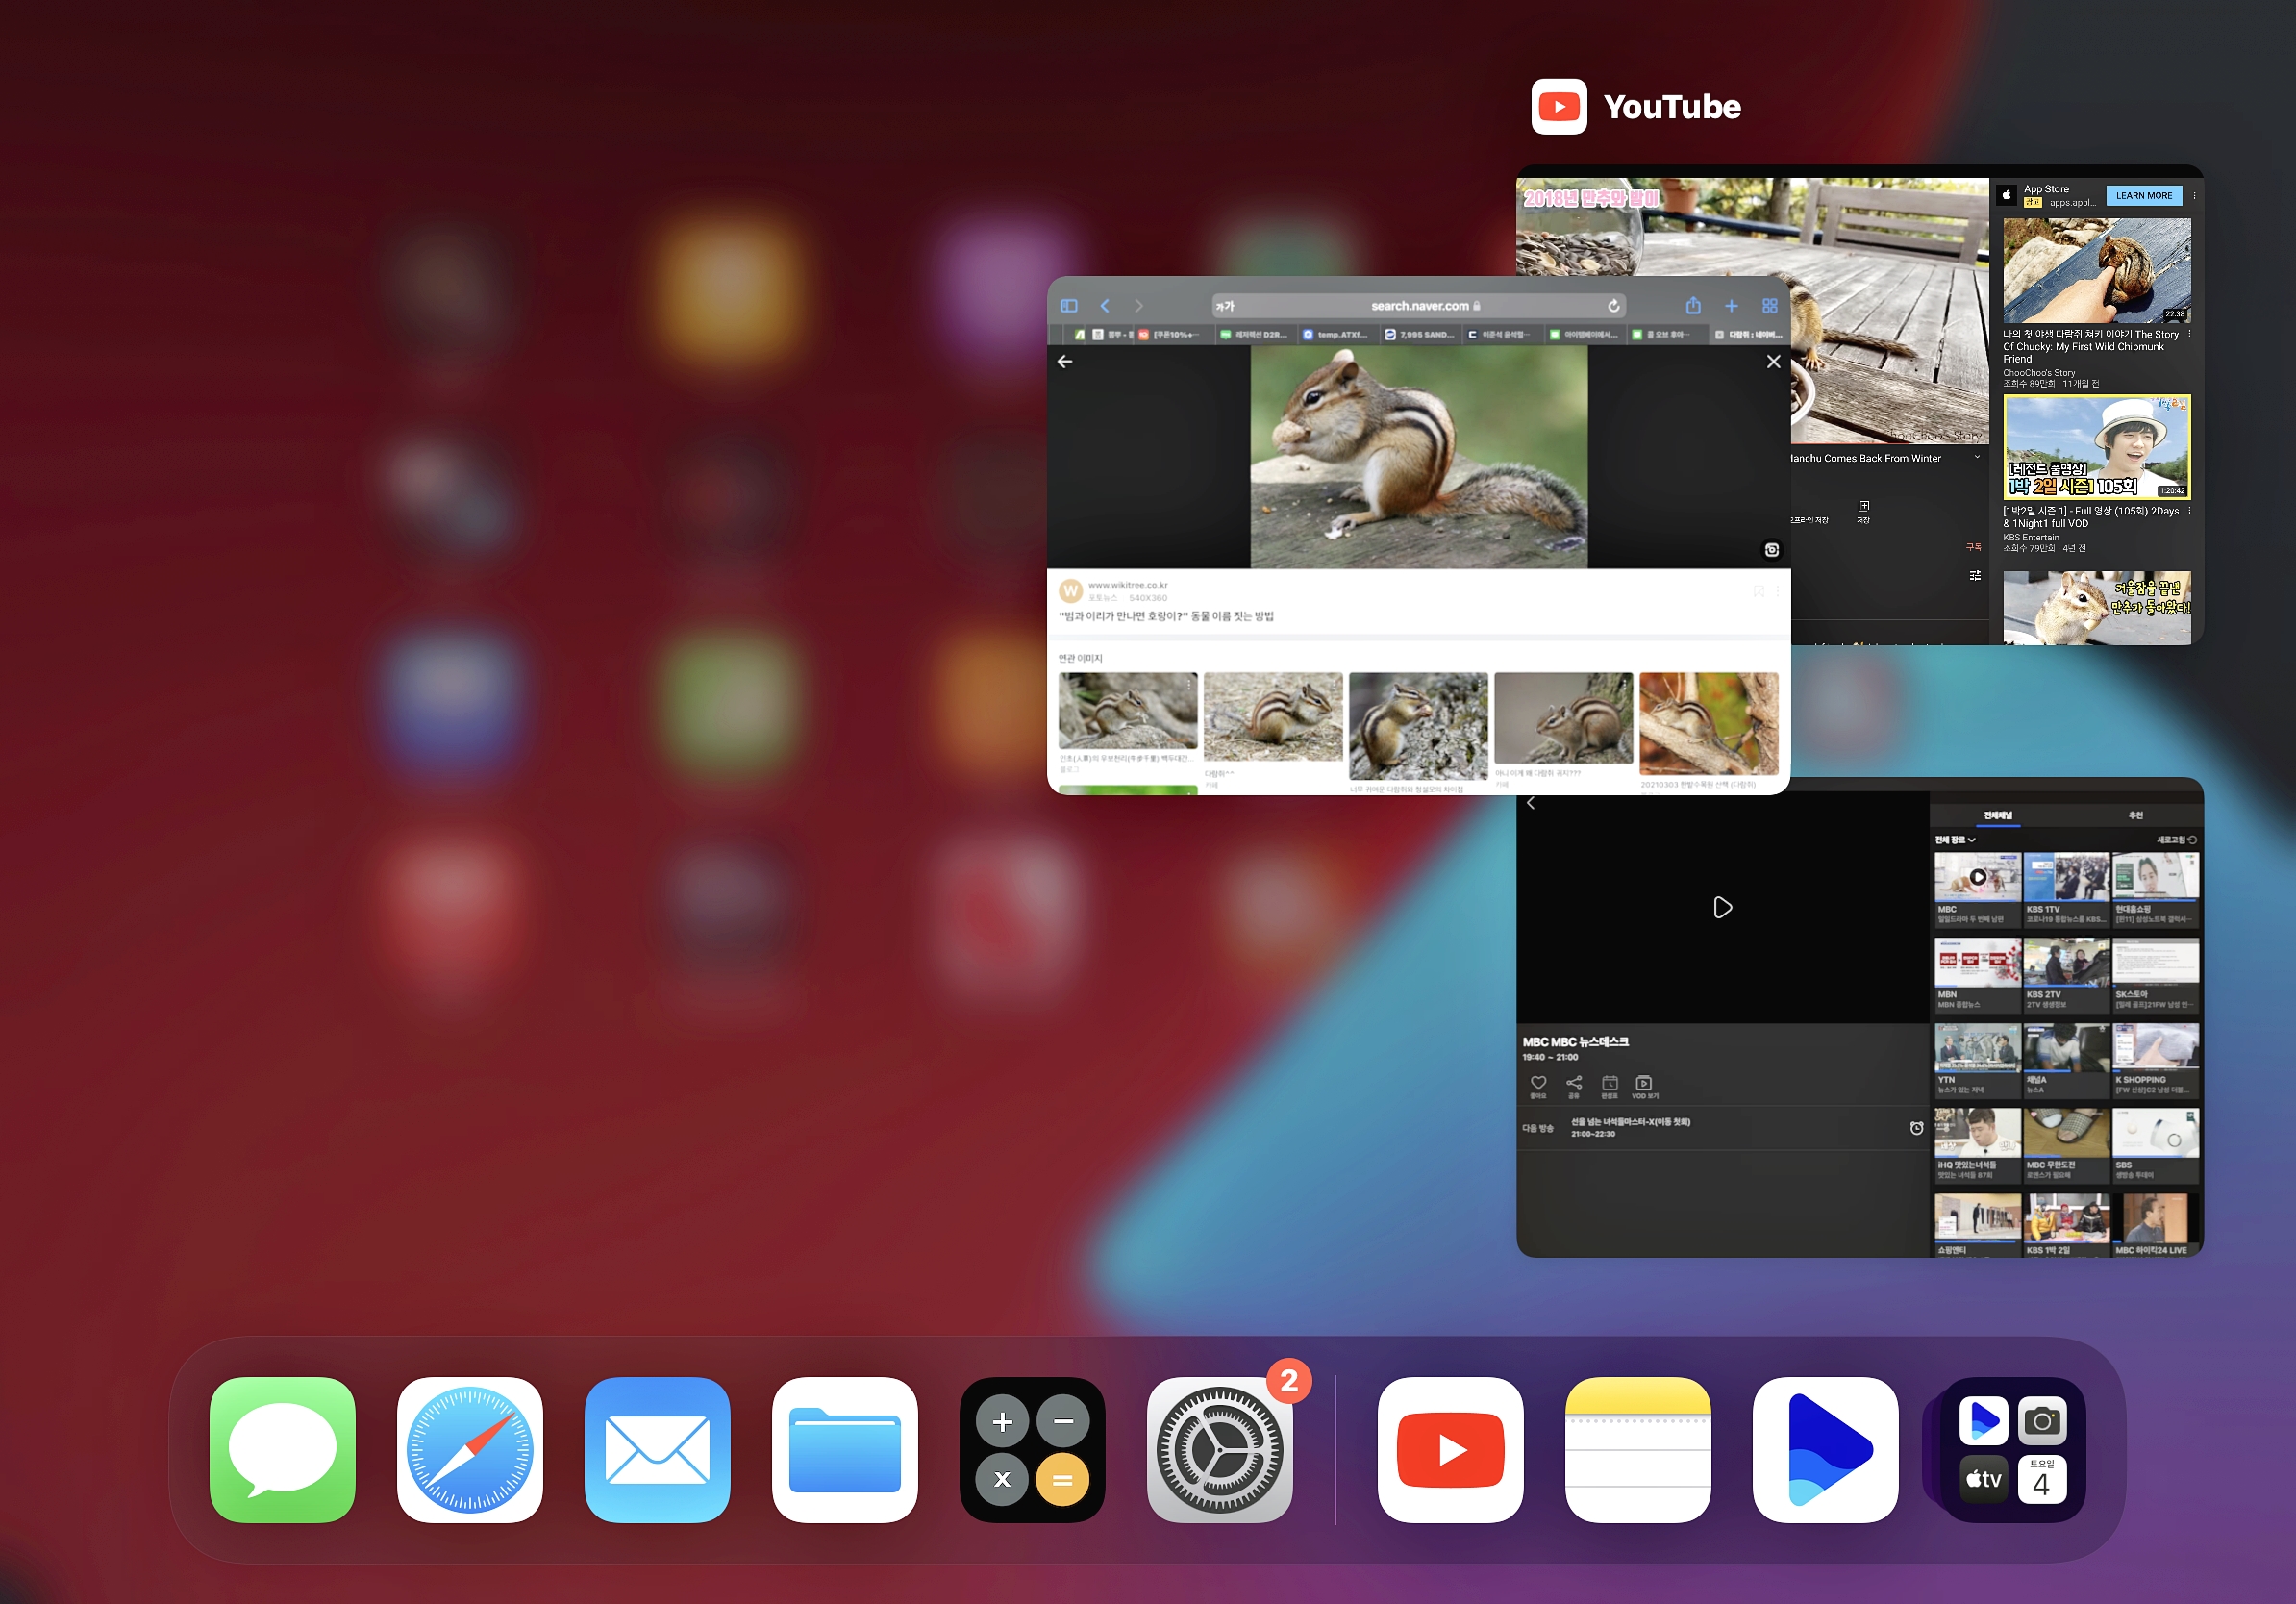
Task: Tap the 가가 text size button in Safari
Action: (1226, 306)
